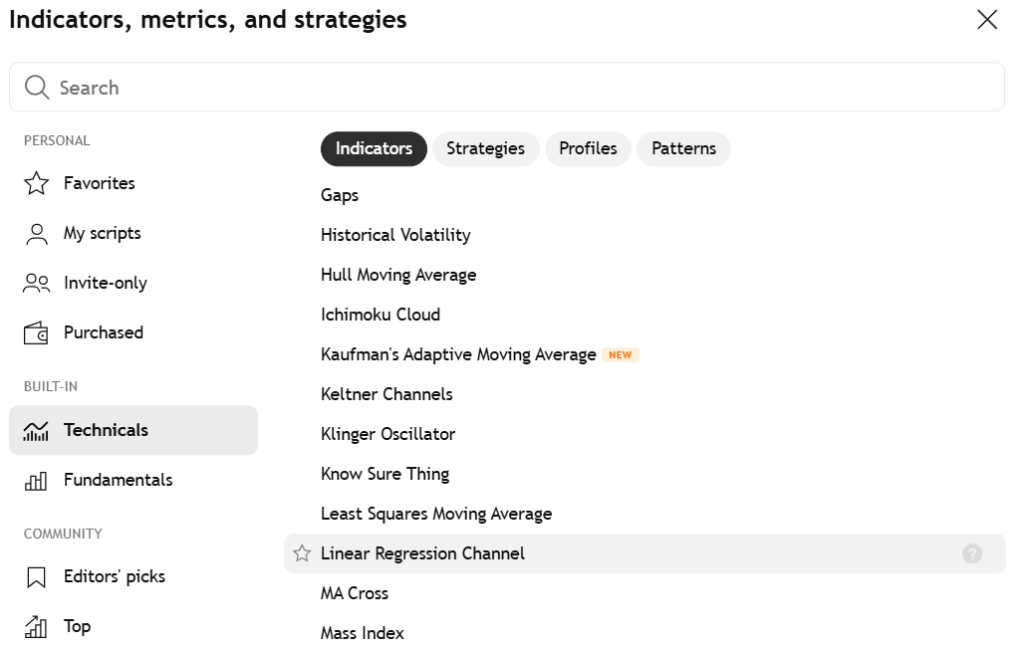Viewport: 1024px width, 652px height.
Task: Click the Technicals chart icon
Action: pos(37,430)
